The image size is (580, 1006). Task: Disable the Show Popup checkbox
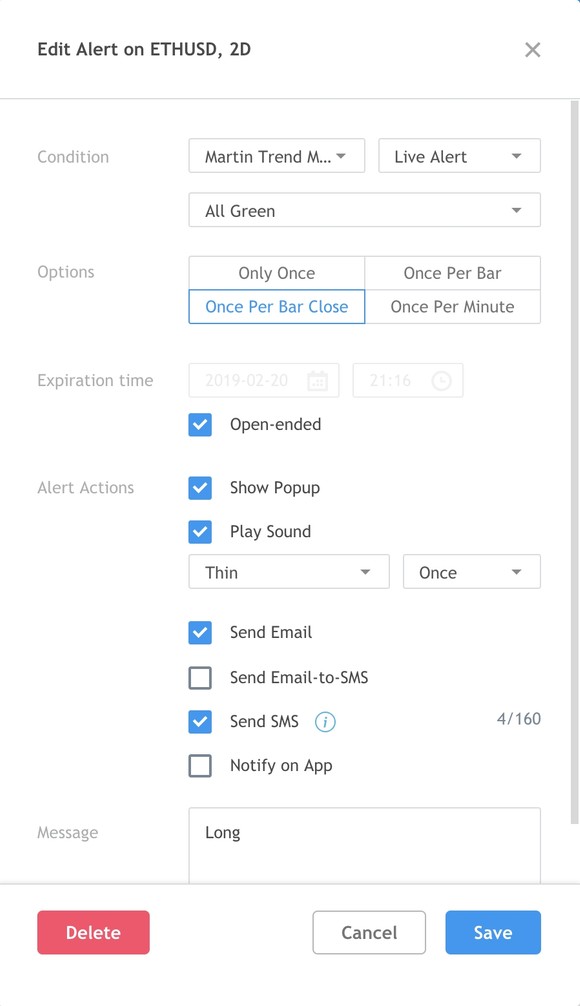[x=200, y=488]
